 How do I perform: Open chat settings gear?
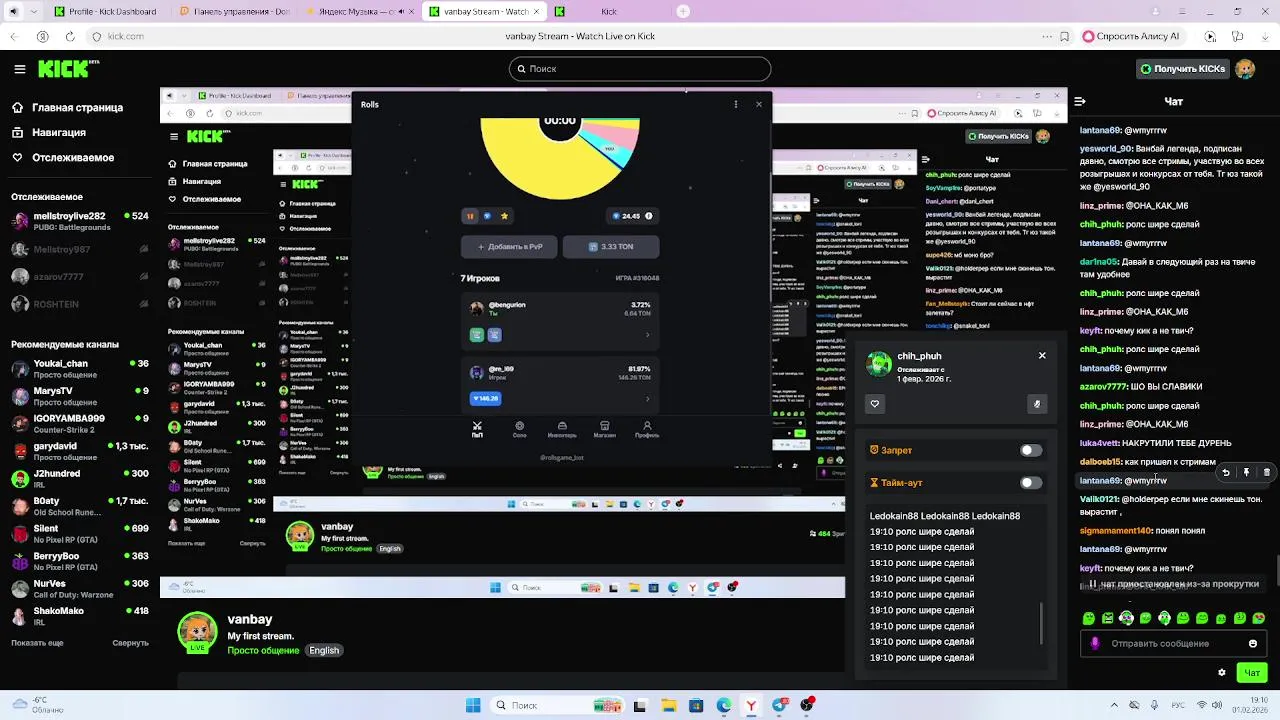point(1221,673)
